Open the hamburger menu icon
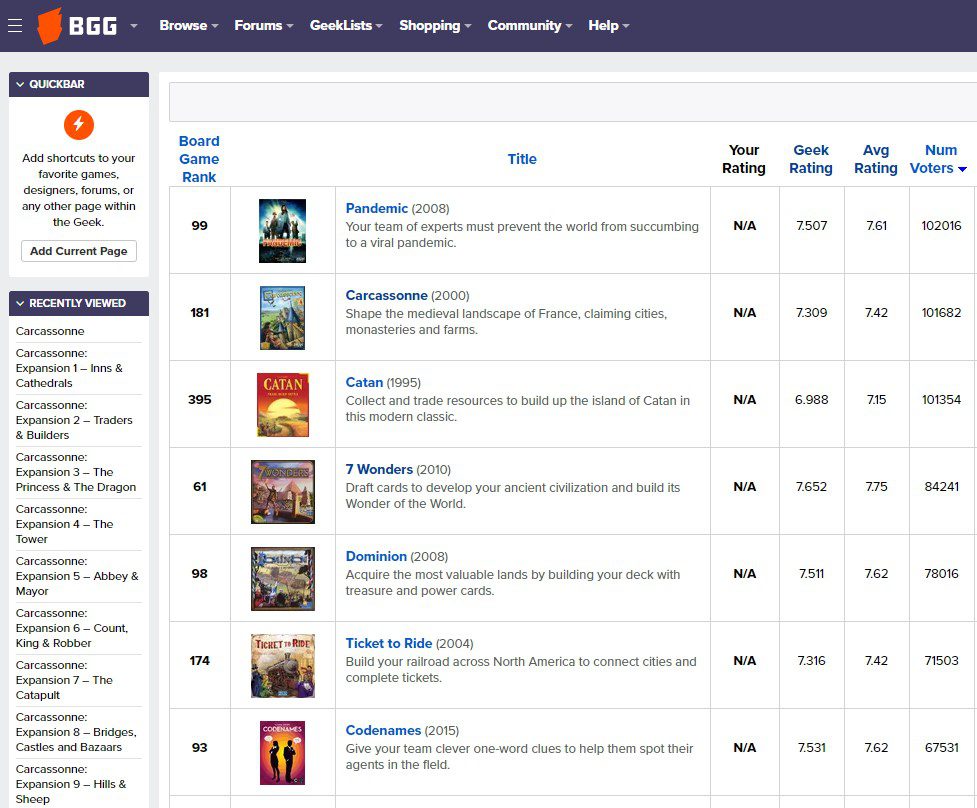Screen dimensions: 977x808 15,26
